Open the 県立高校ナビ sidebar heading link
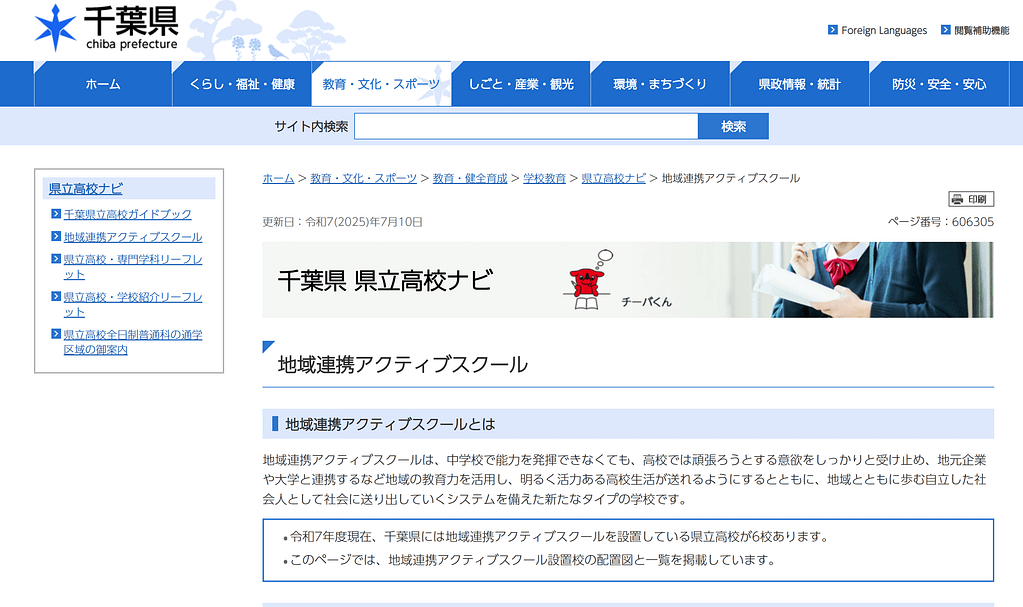Image resolution: width=1023 pixels, height=607 pixels. (86, 188)
